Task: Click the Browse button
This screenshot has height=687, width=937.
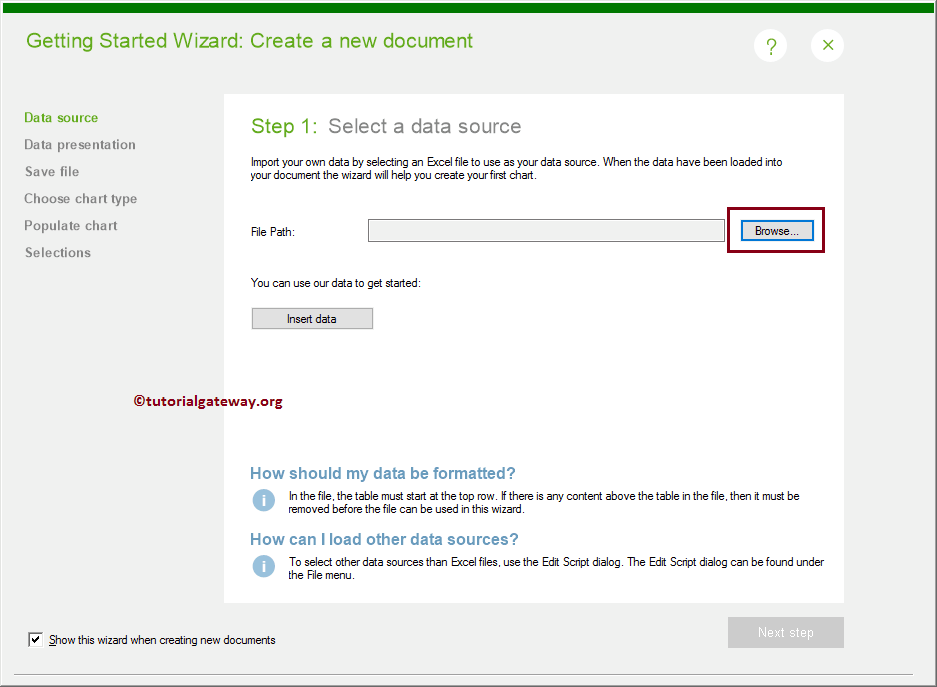Action: [x=776, y=230]
